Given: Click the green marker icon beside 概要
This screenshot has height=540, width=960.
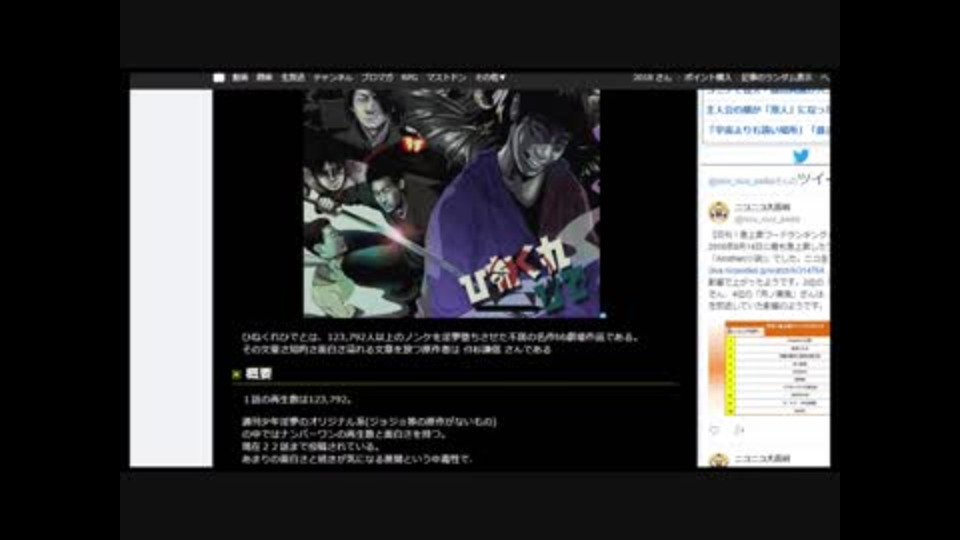Looking at the screenshot, I should click(x=236, y=374).
